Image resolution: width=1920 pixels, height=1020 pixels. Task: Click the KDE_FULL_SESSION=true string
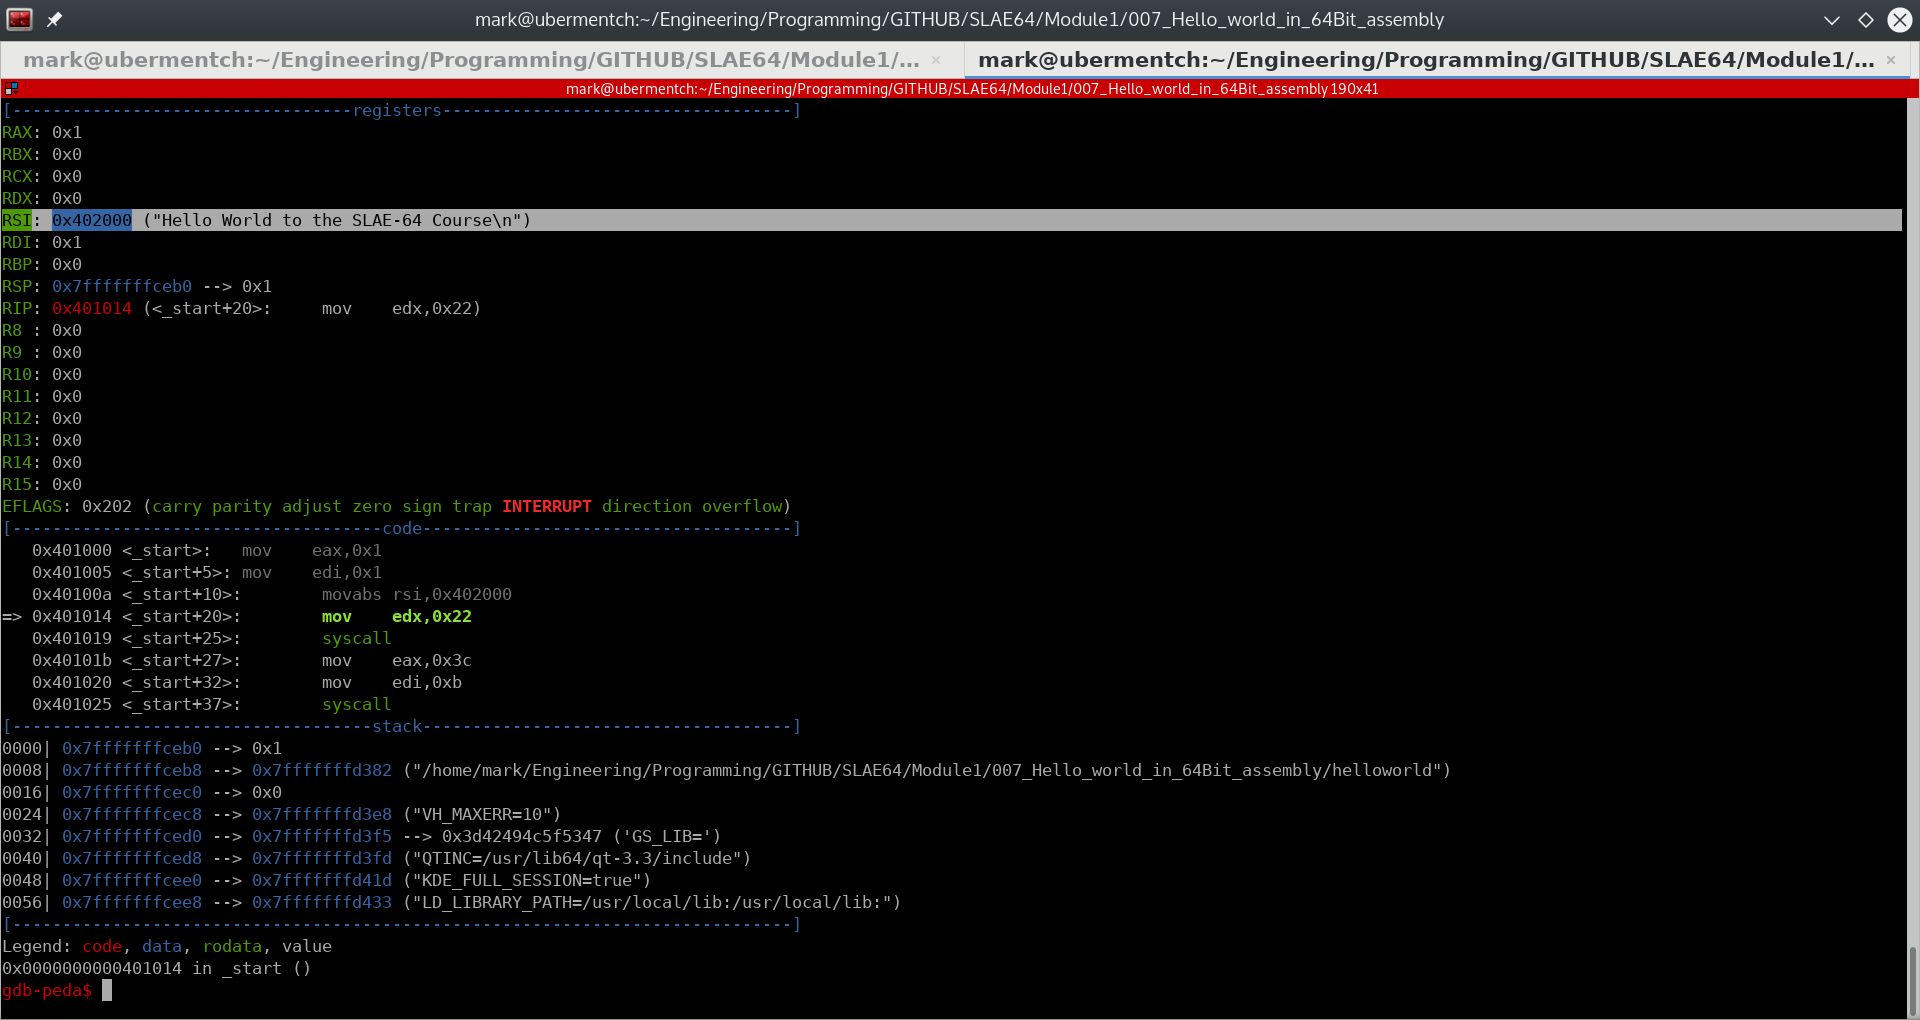pos(527,880)
